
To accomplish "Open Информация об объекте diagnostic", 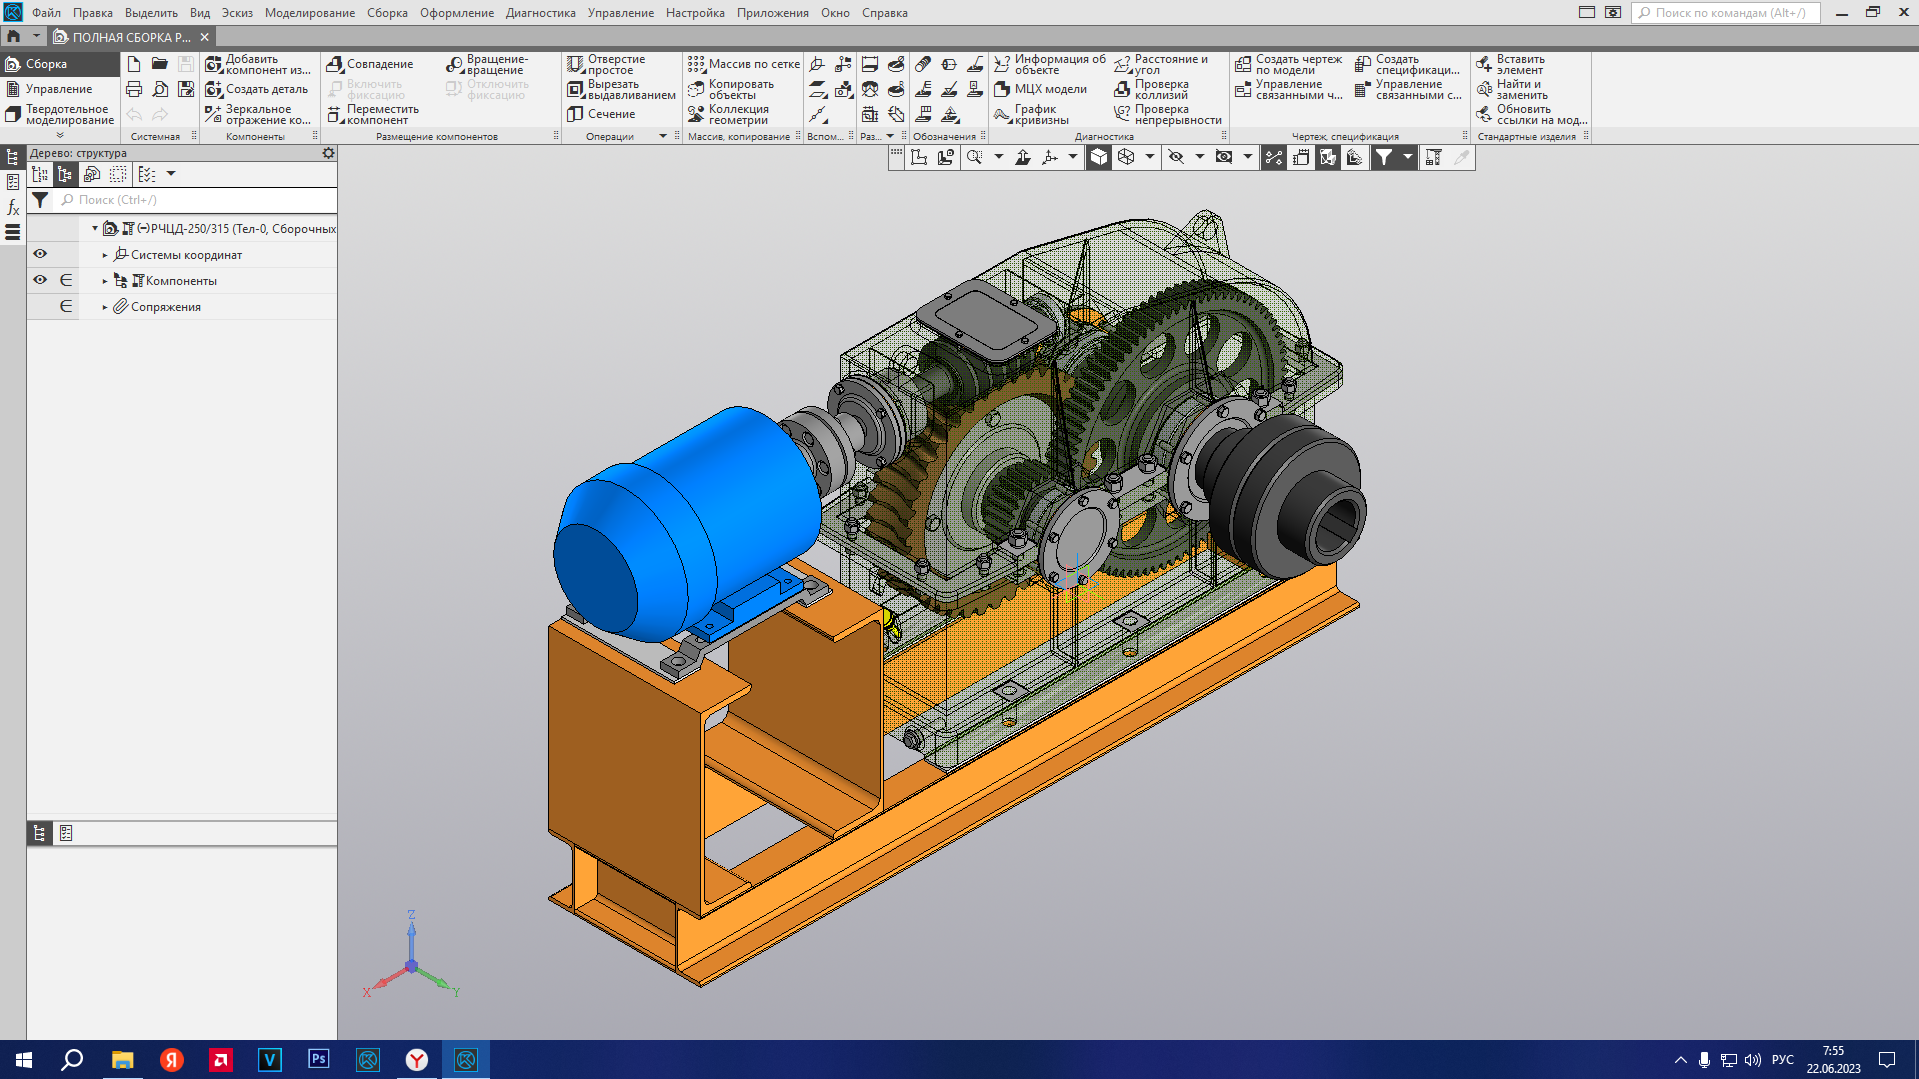I will (1049, 64).
